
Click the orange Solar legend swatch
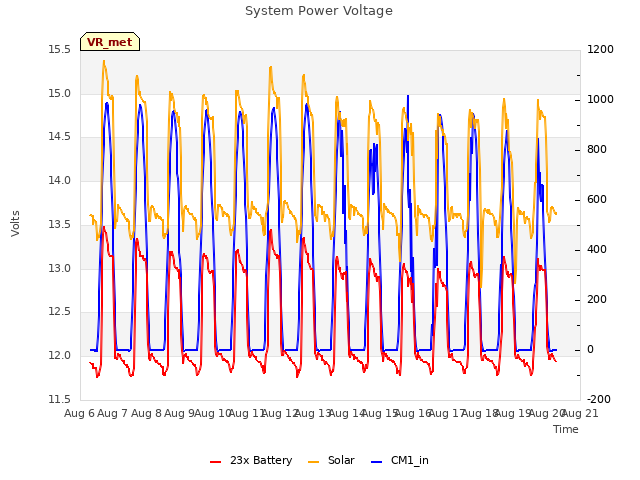point(313,462)
